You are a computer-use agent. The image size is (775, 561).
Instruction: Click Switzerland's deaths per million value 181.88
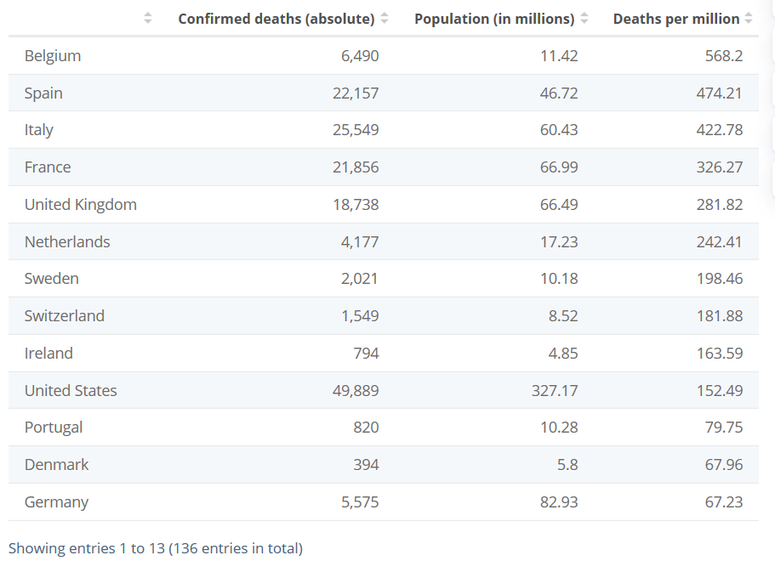pyautogui.click(x=720, y=315)
